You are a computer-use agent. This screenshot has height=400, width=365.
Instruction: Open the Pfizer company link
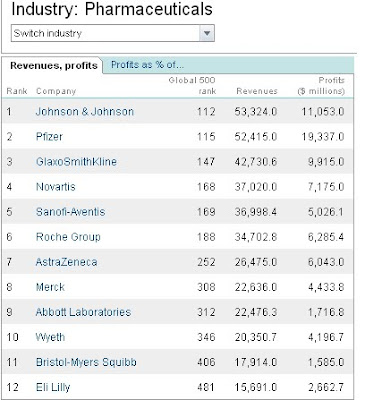click(x=49, y=137)
